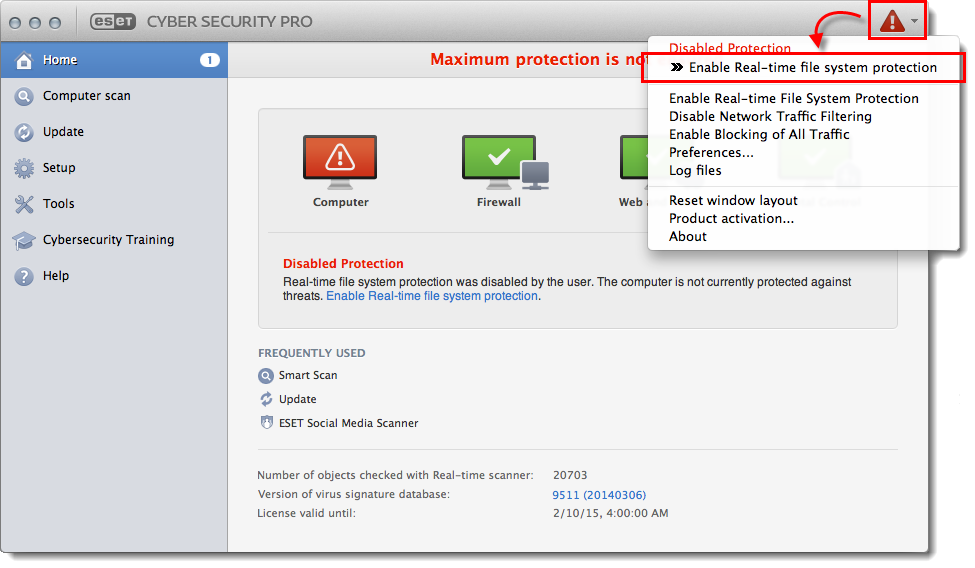
Task: Click the Computer label under red monitor
Action: [341, 202]
